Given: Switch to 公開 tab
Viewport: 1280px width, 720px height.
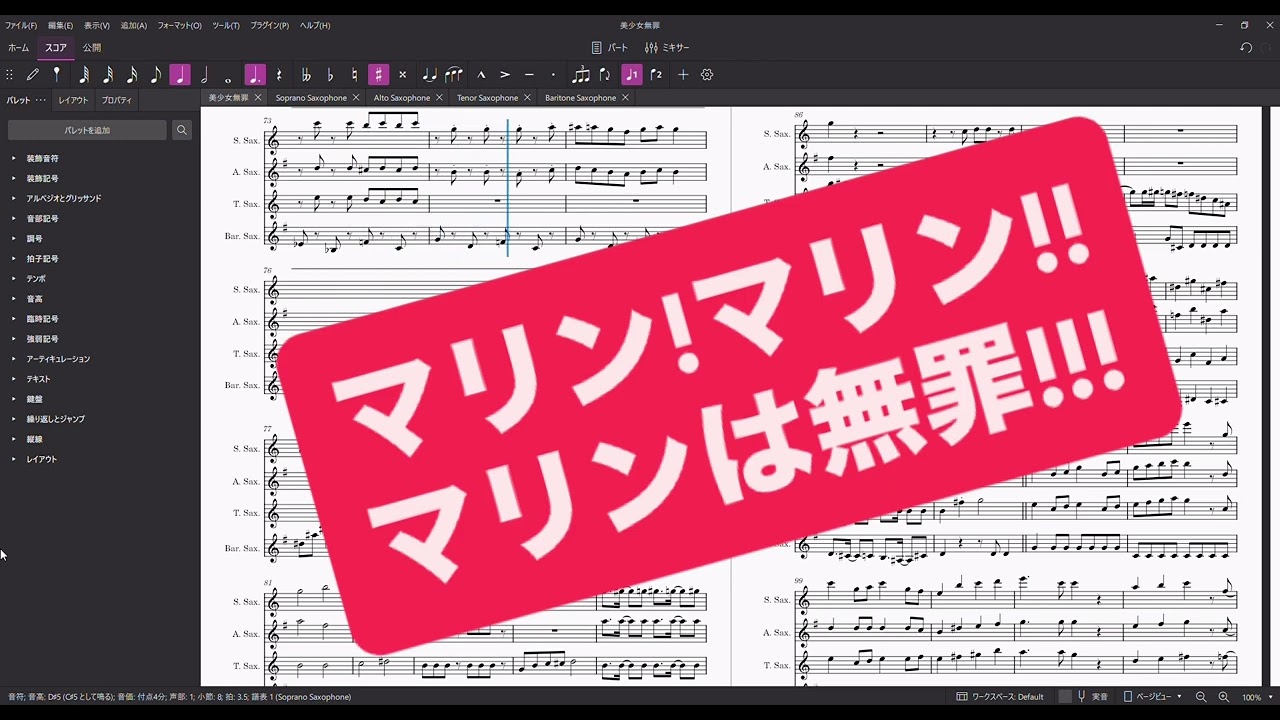Looking at the screenshot, I should coord(92,47).
